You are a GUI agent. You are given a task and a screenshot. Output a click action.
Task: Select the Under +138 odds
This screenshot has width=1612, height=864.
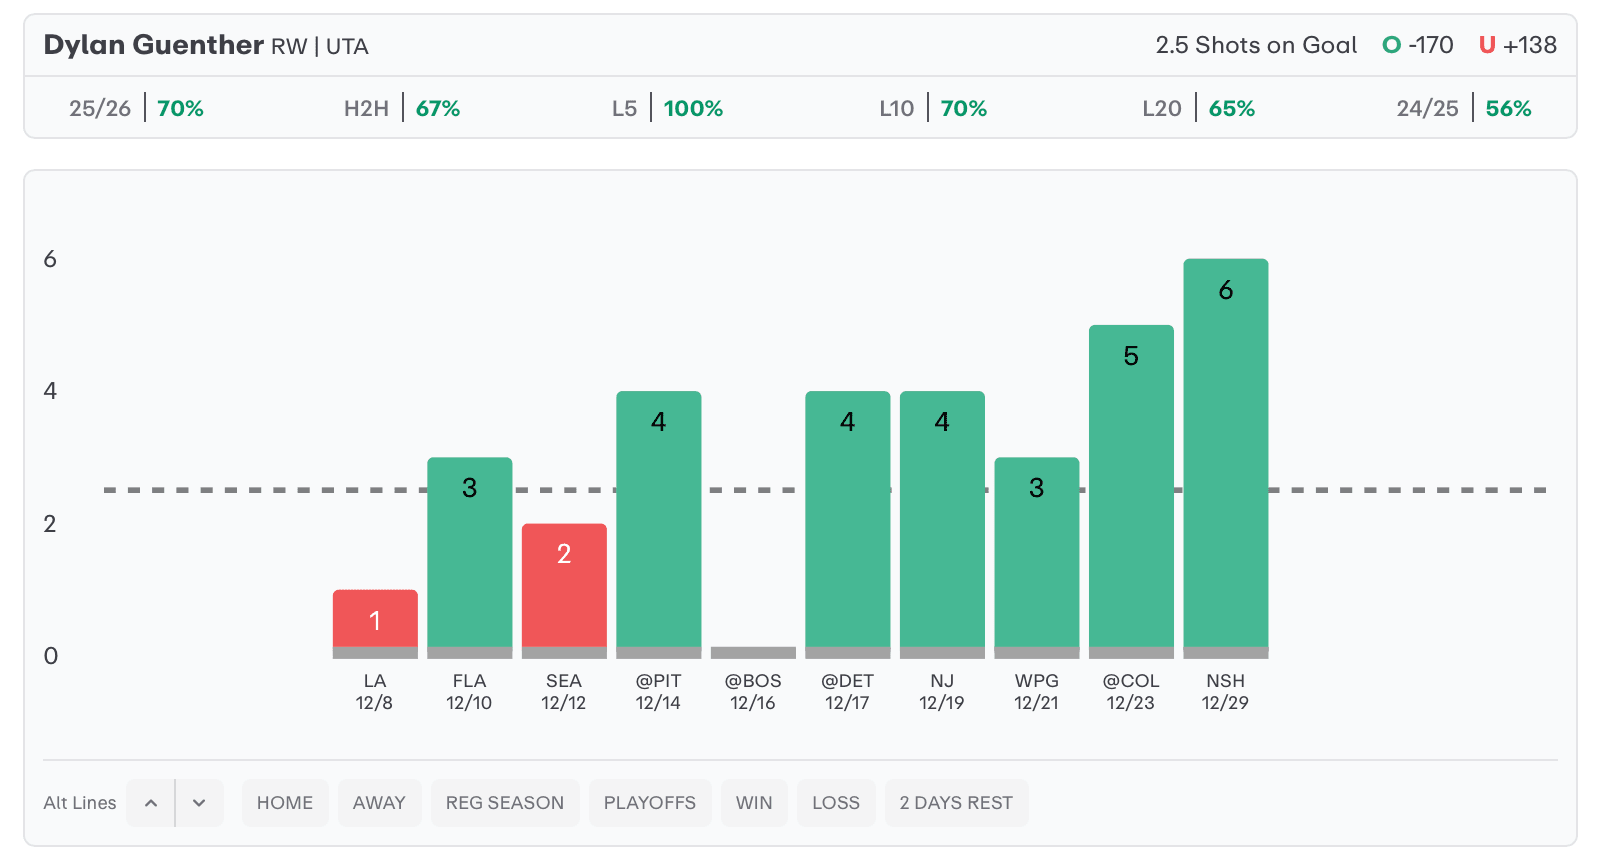[1517, 45]
